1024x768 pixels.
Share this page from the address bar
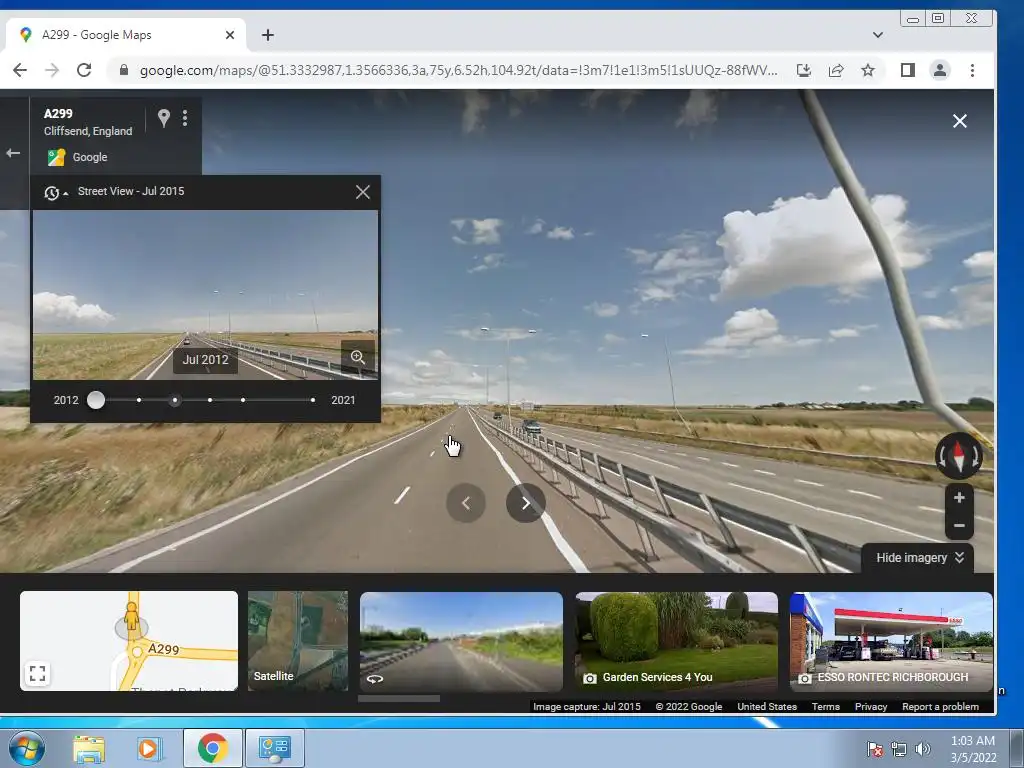coord(836,70)
